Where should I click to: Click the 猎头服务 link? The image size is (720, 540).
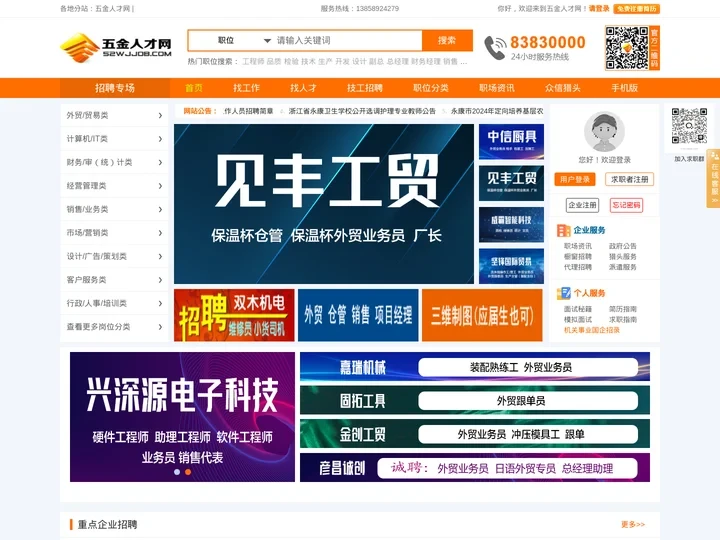623,257
